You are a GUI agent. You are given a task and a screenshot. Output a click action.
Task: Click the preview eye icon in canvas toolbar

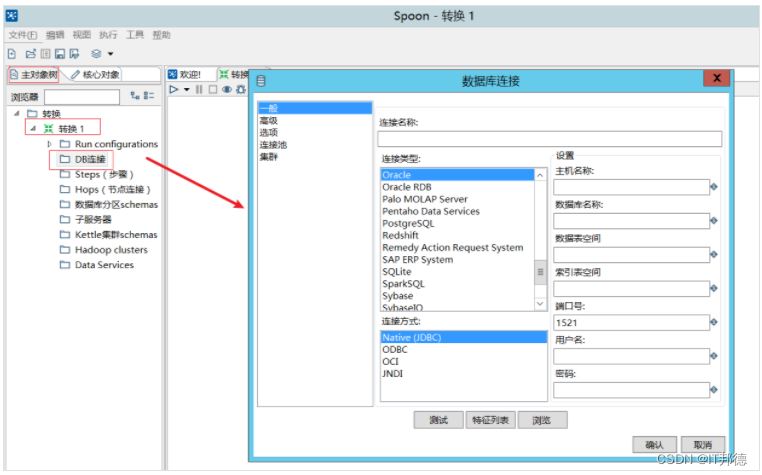[227, 90]
